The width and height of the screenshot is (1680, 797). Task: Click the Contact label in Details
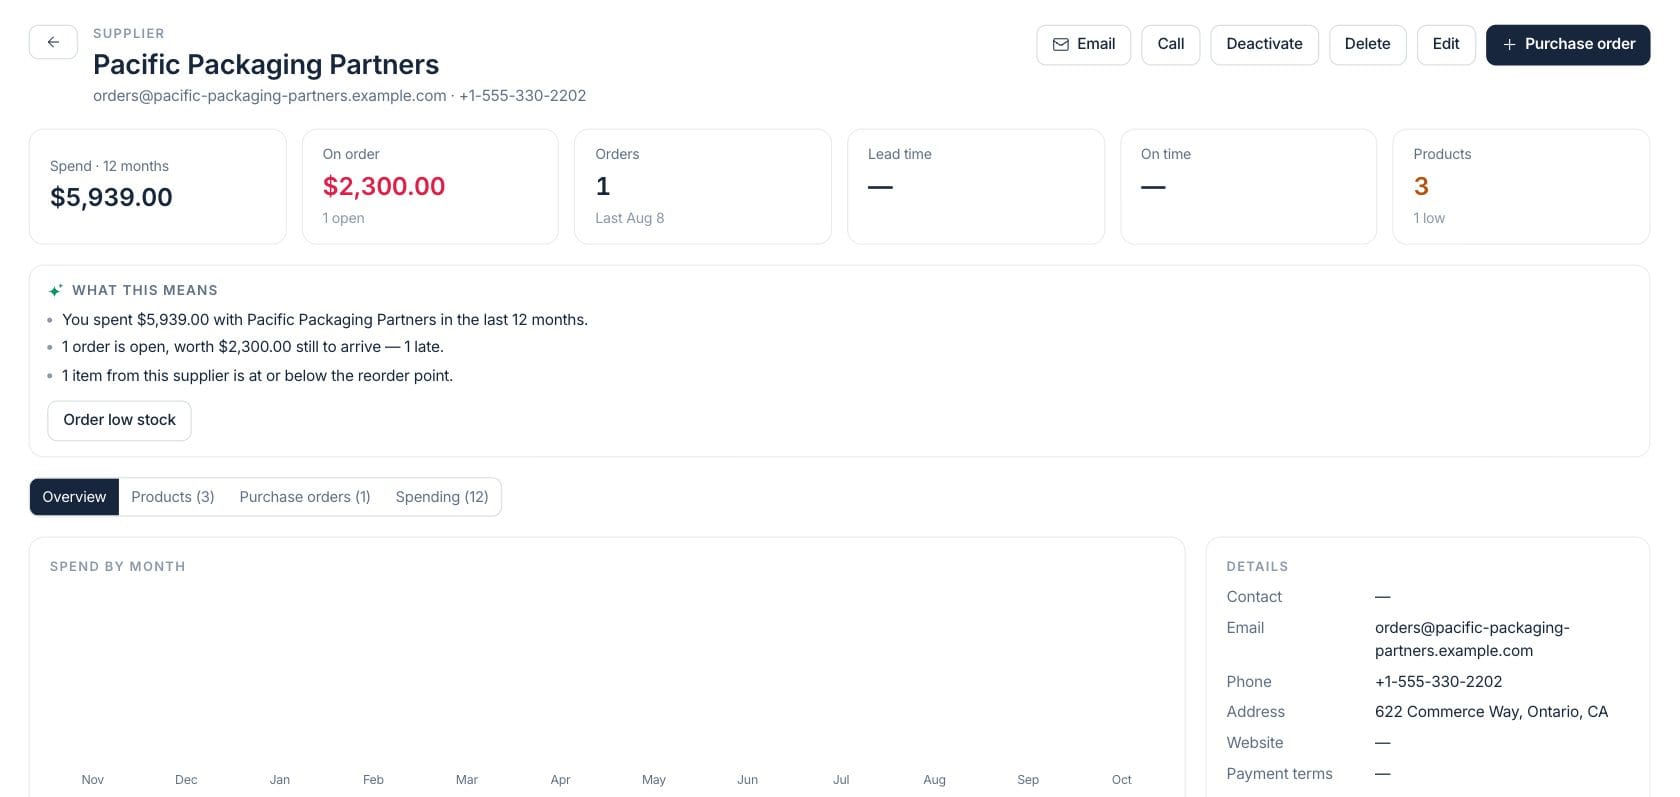[x=1254, y=597]
